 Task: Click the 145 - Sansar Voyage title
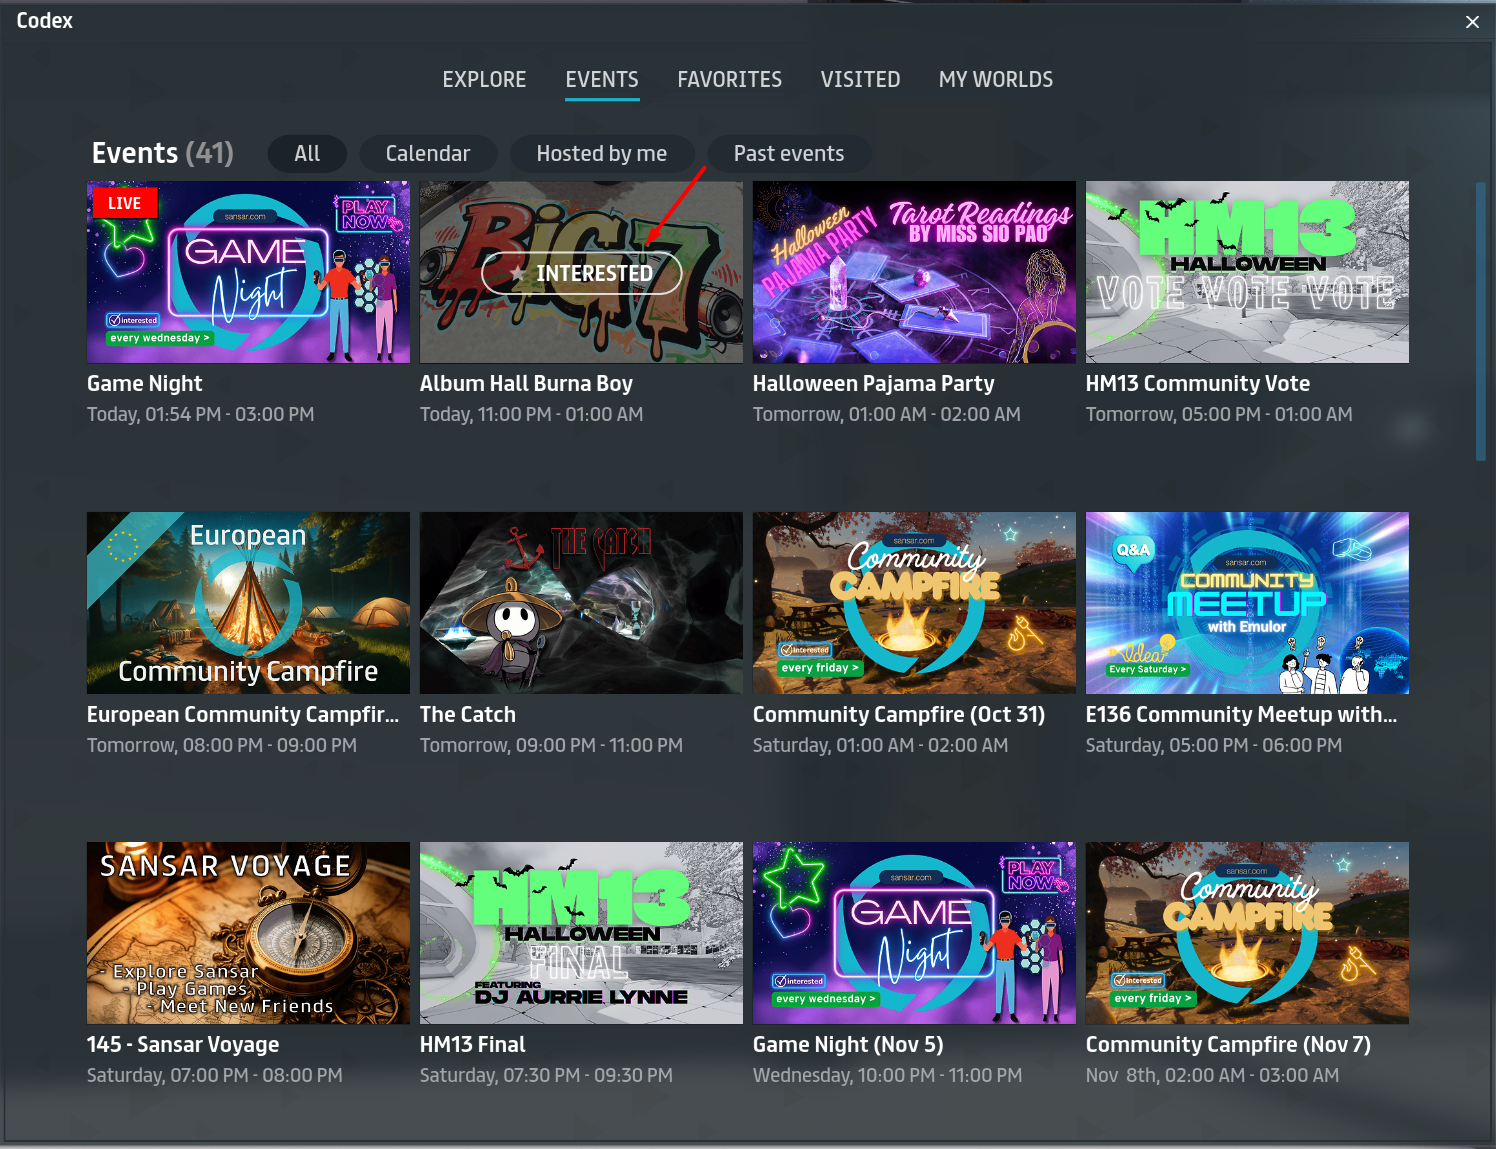[183, 1044]
